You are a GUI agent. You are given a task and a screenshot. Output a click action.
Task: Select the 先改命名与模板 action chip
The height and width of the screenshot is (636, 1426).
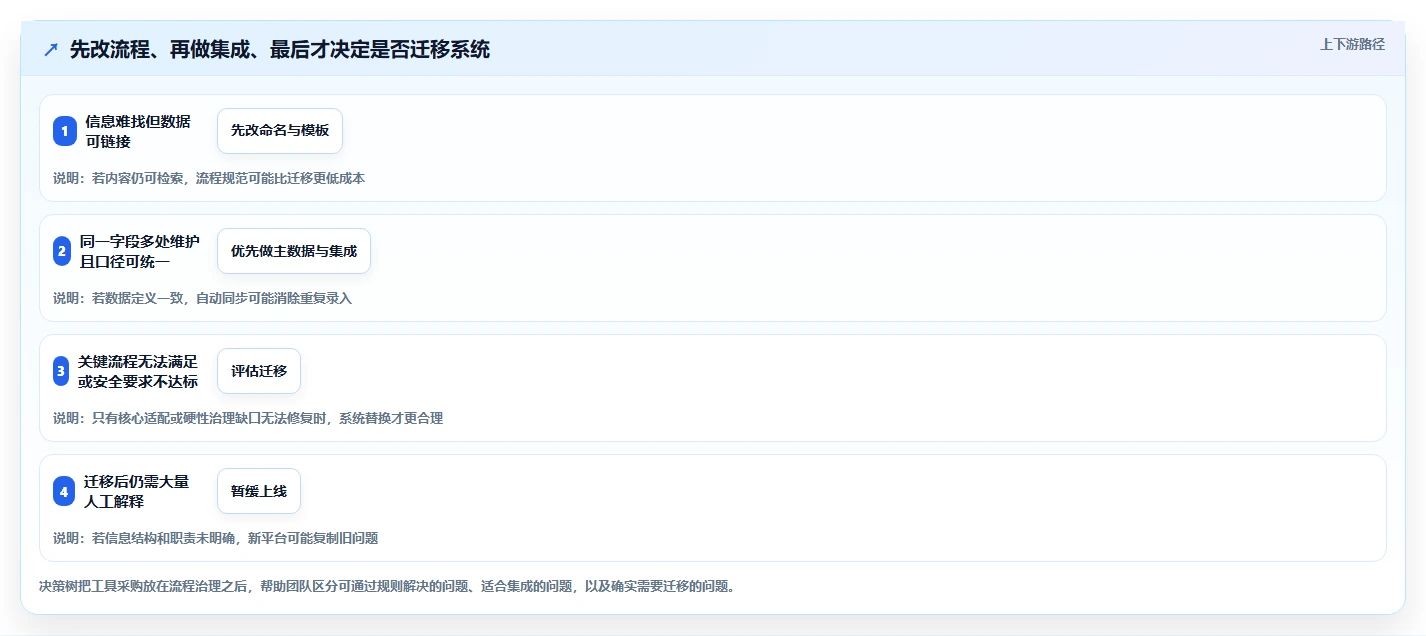point(280,131)
